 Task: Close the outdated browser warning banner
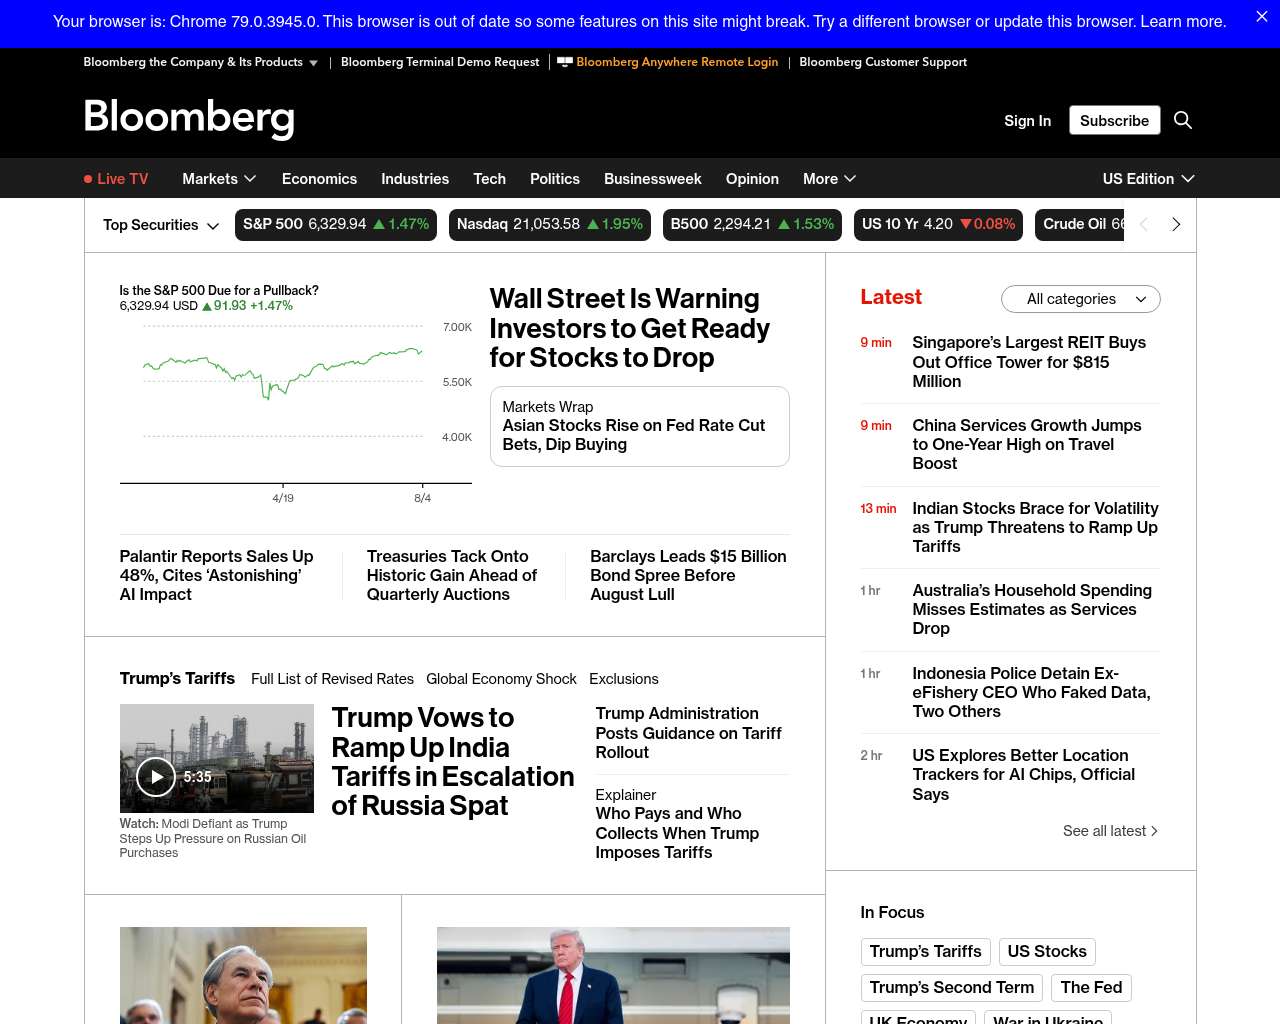click(x=1261, y=17)
